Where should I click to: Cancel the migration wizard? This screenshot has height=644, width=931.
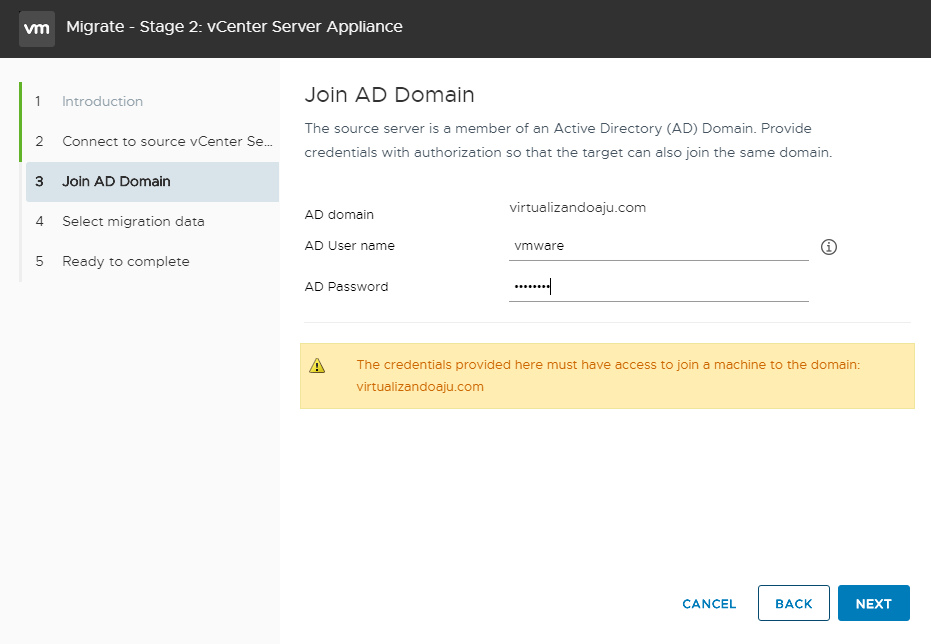click(709, 604)
